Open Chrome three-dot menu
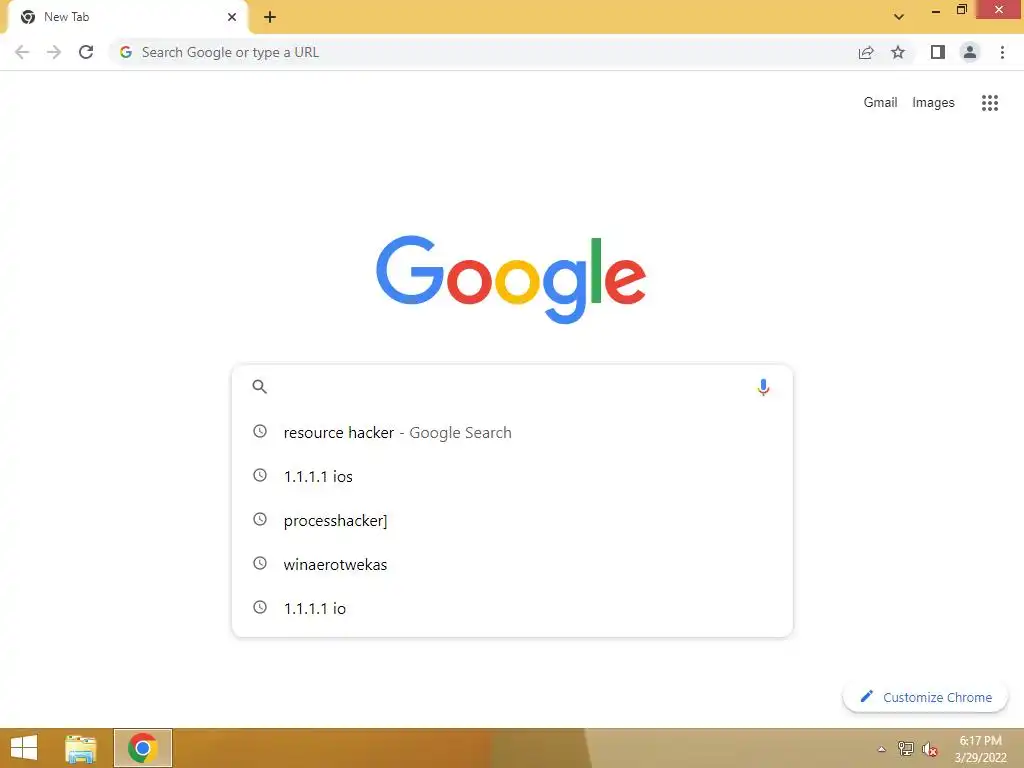The width and height of the screenshot is (1024, 768). point(1002,52)
